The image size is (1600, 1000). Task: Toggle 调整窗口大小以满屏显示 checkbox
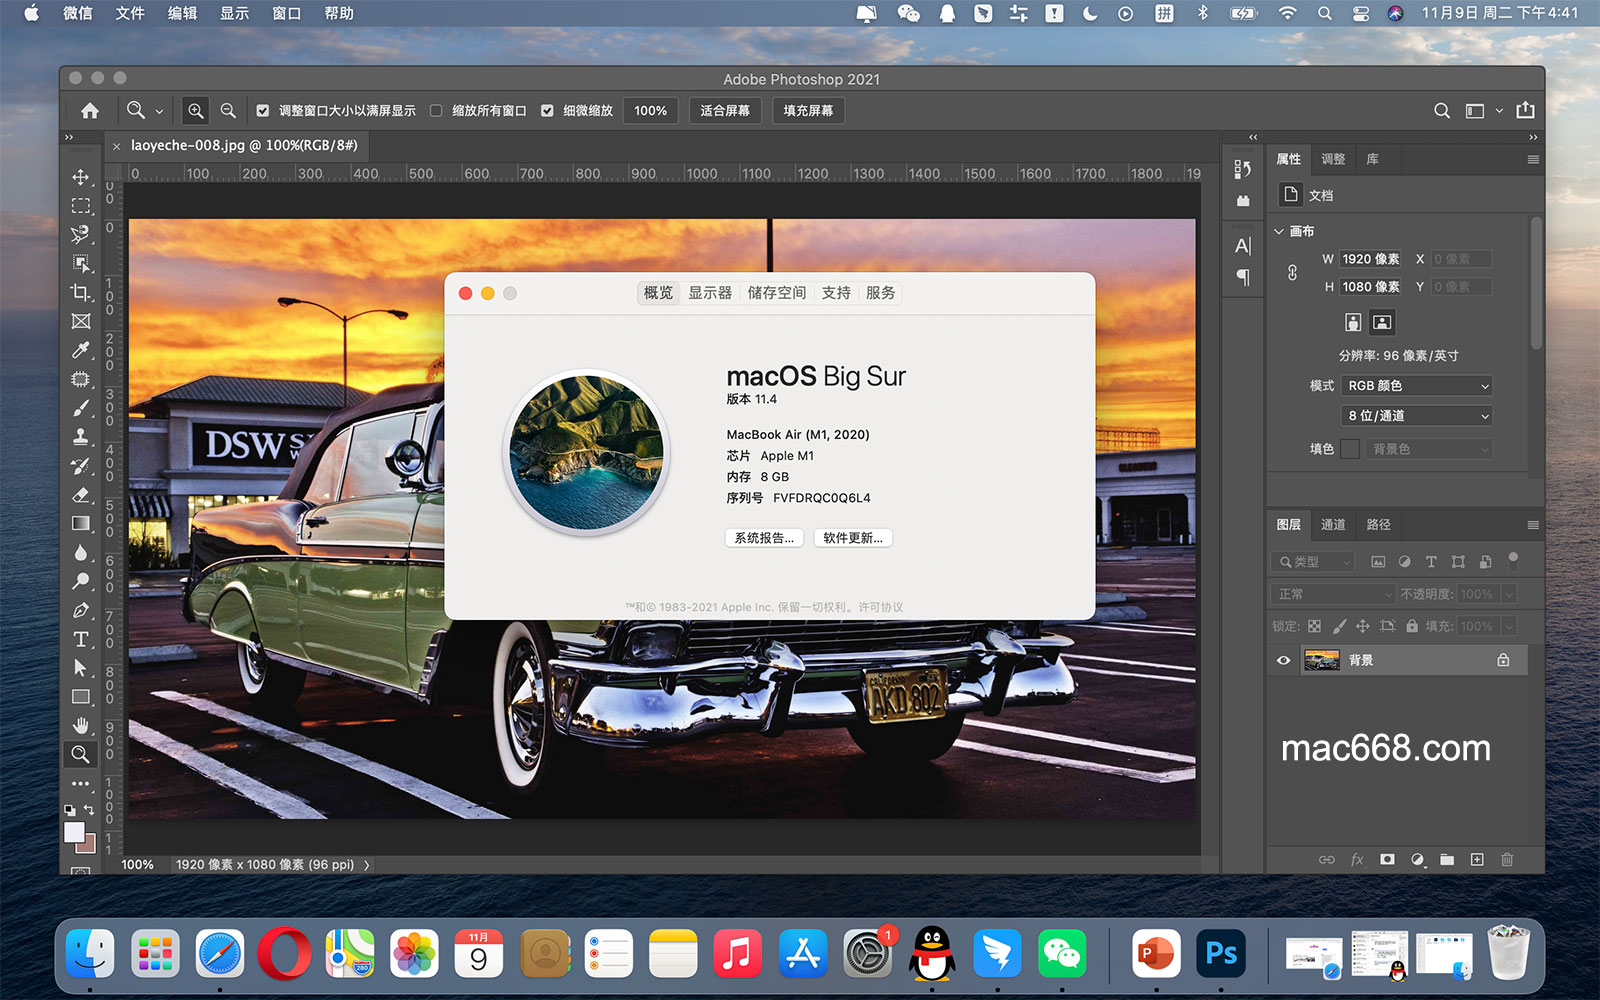(x=263, y=111)
